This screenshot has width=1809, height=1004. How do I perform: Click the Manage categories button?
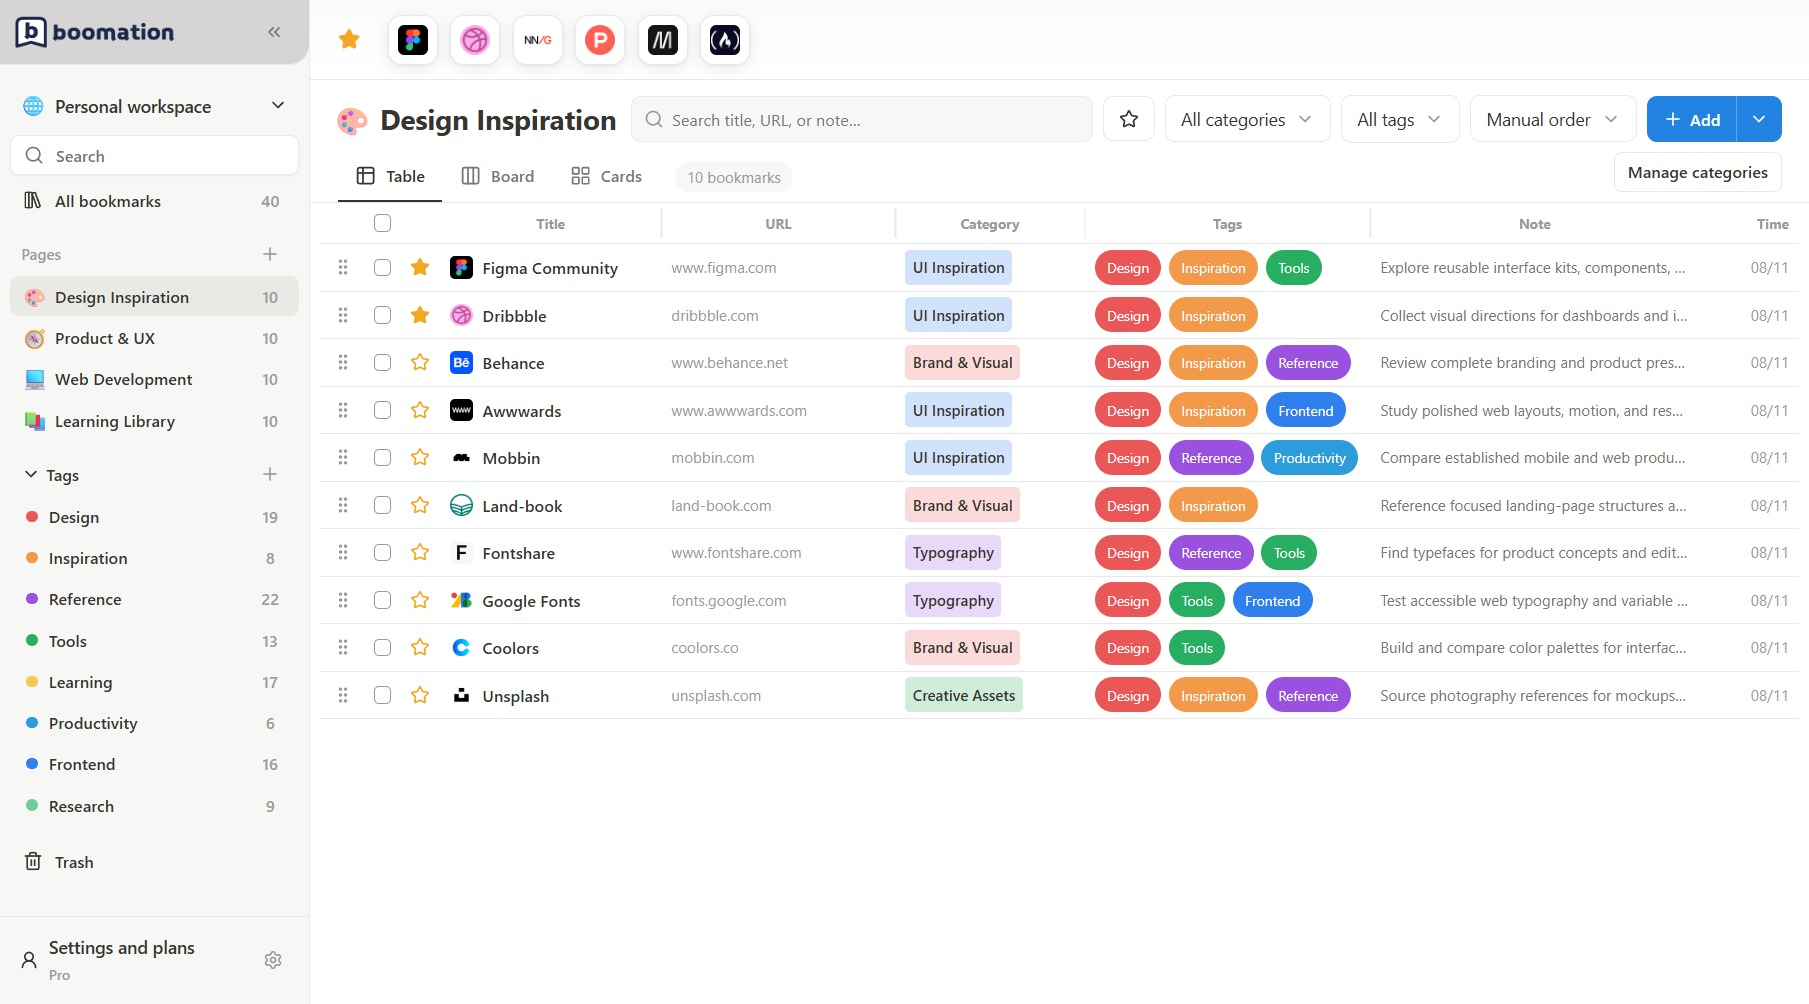[1697, 172]
